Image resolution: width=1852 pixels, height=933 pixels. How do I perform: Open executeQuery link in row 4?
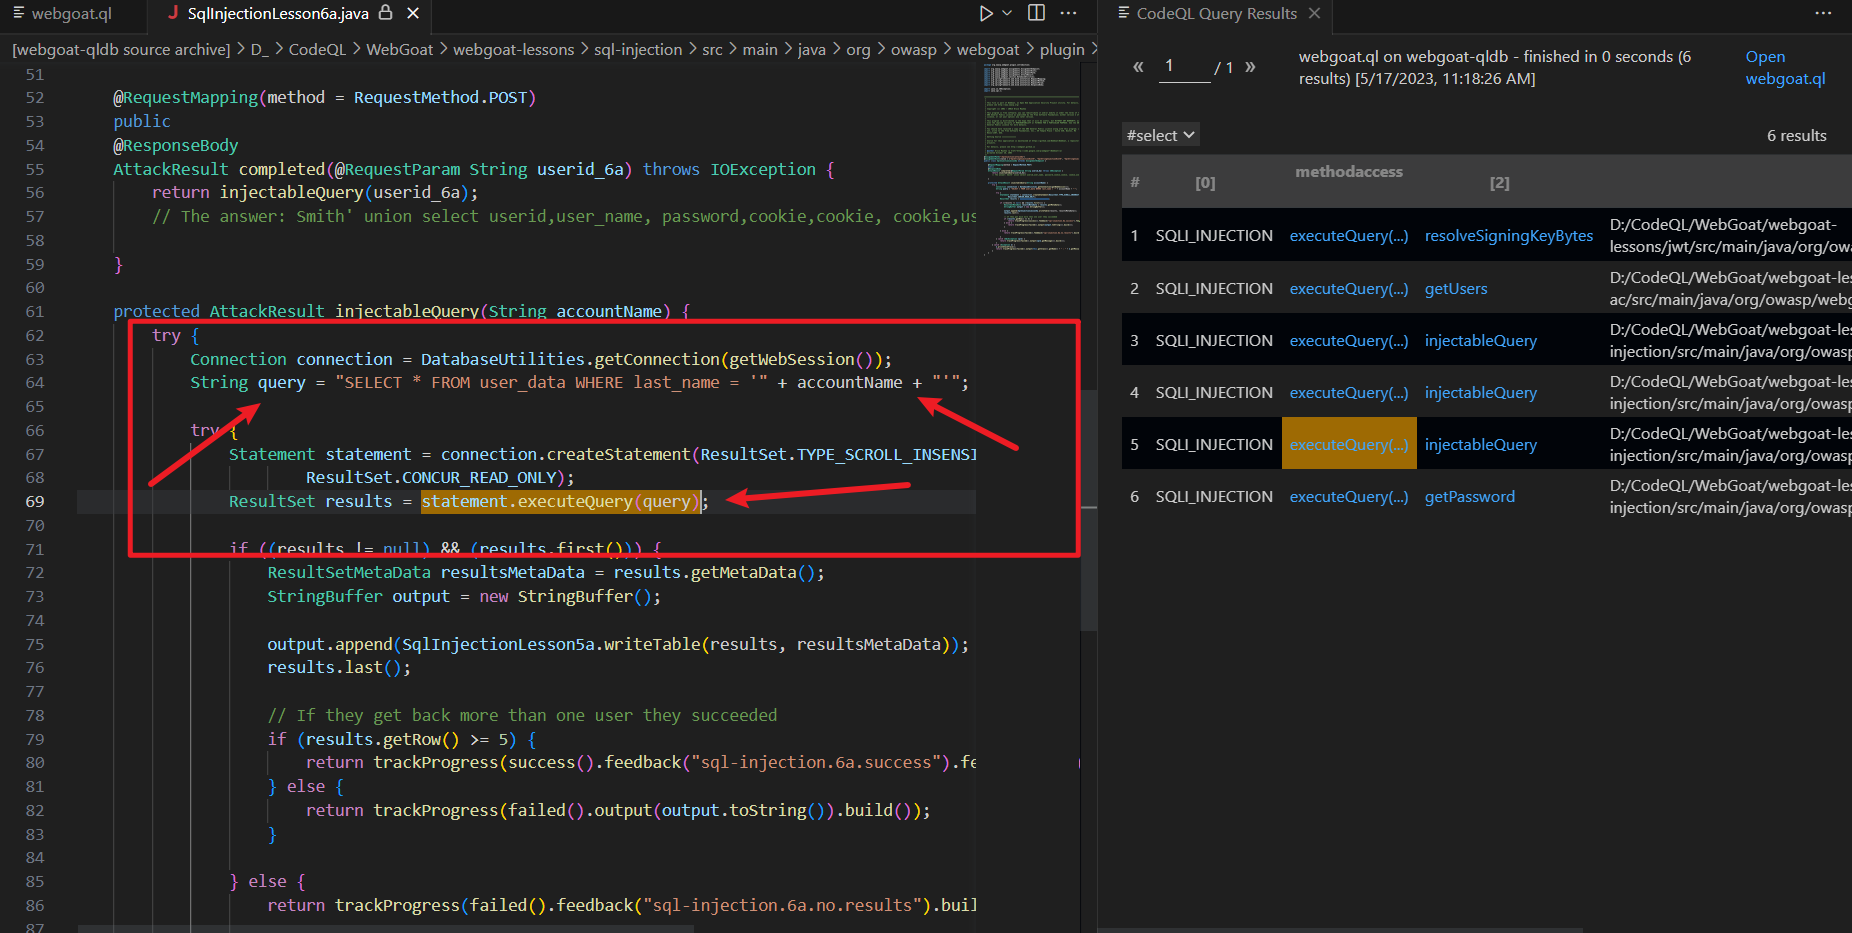tap(1348, 393)
